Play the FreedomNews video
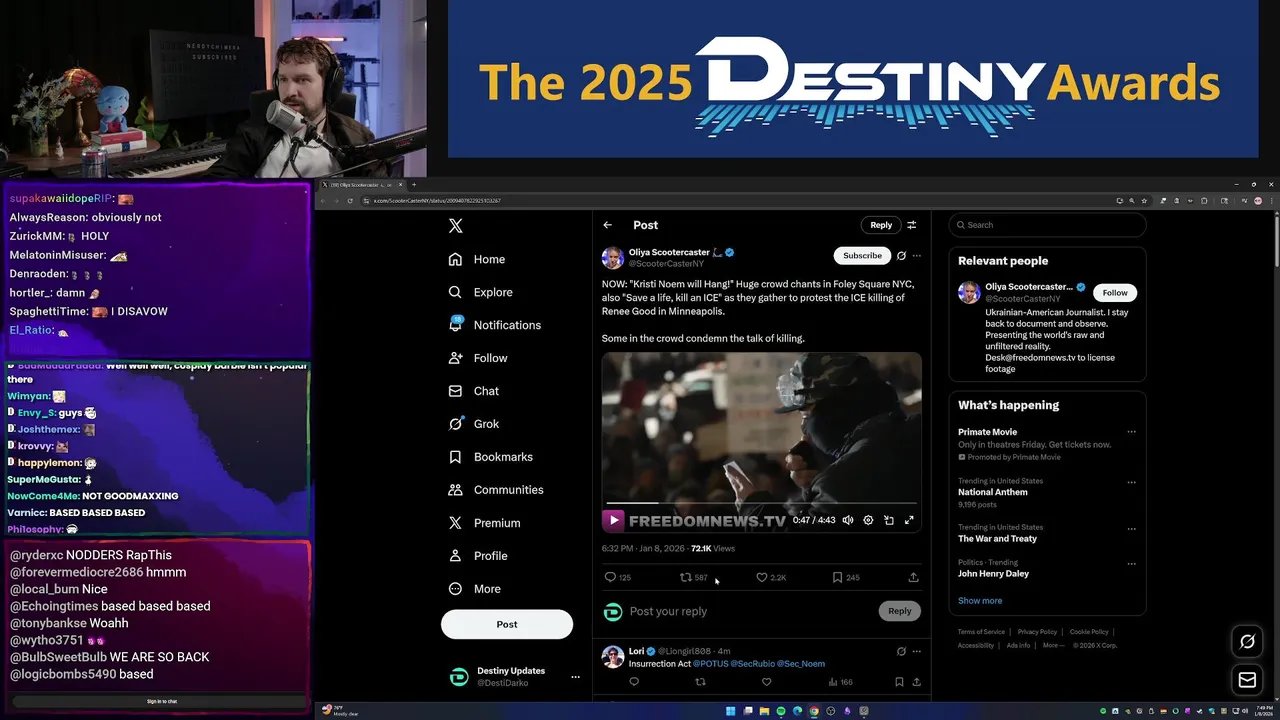1280x720 pixels. coord(613,520)
